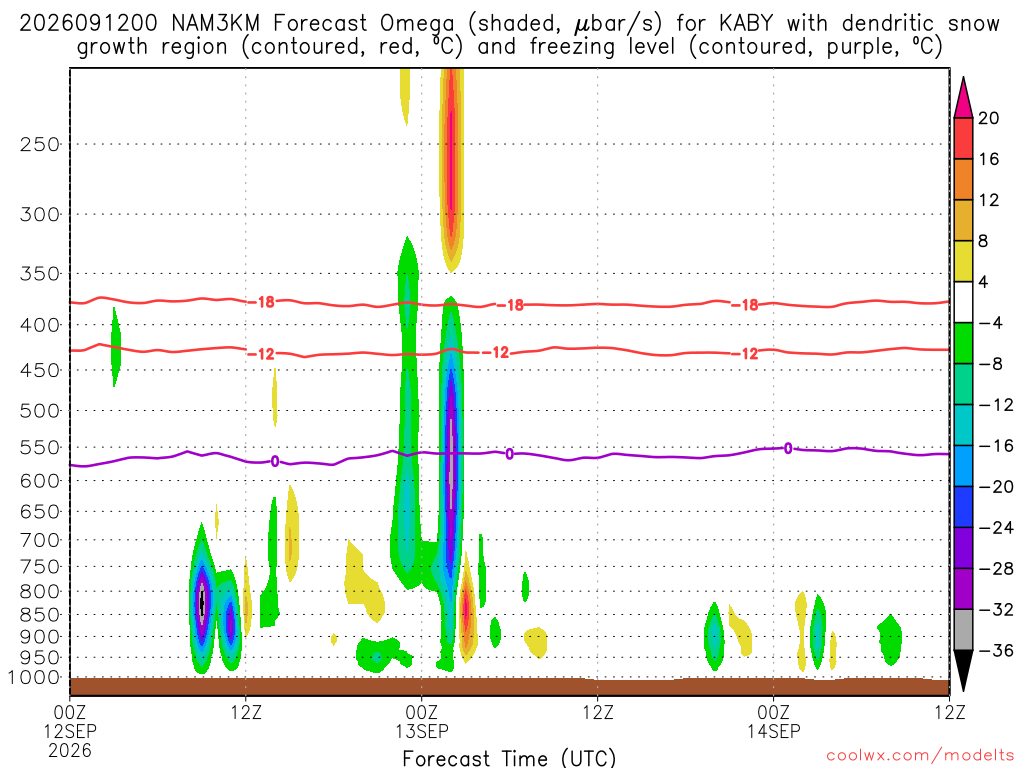Click the orange swatch between 12 and 16
1024x768 pixels.
pos(963,180)
